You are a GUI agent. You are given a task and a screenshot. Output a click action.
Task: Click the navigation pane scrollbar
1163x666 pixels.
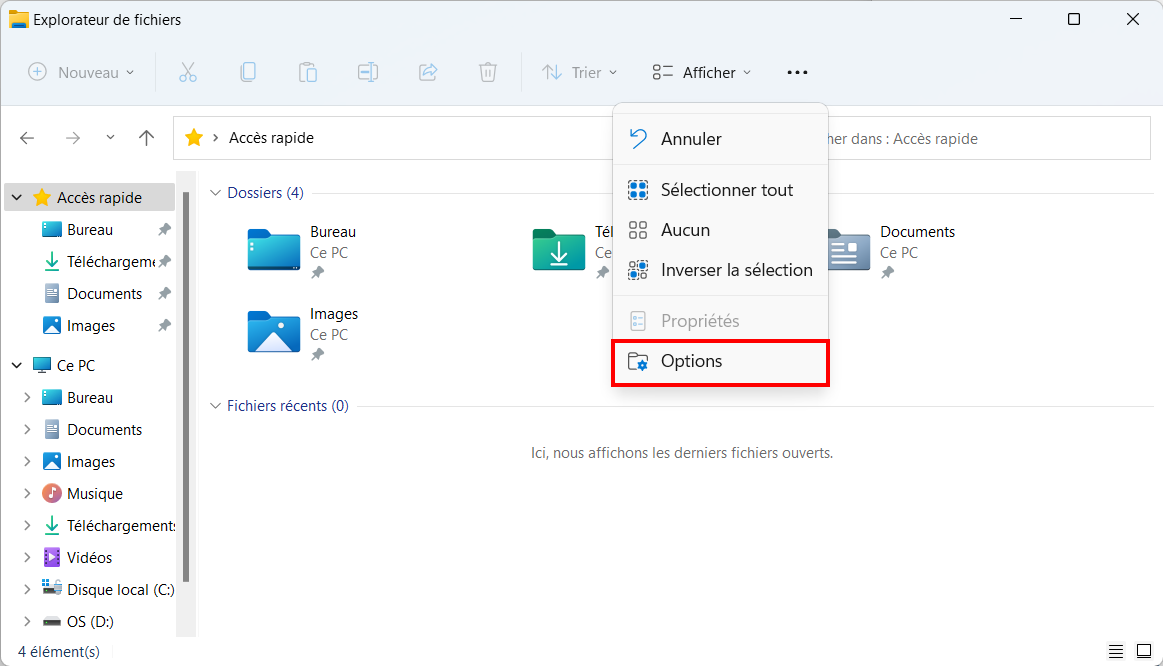click(x=186, y=386)
